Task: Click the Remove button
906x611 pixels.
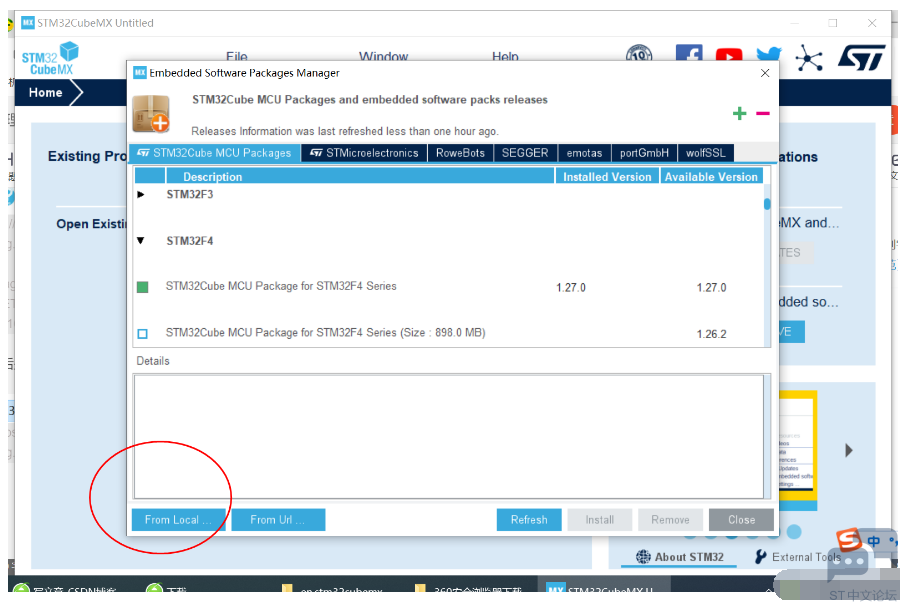Action: [670, 520]
